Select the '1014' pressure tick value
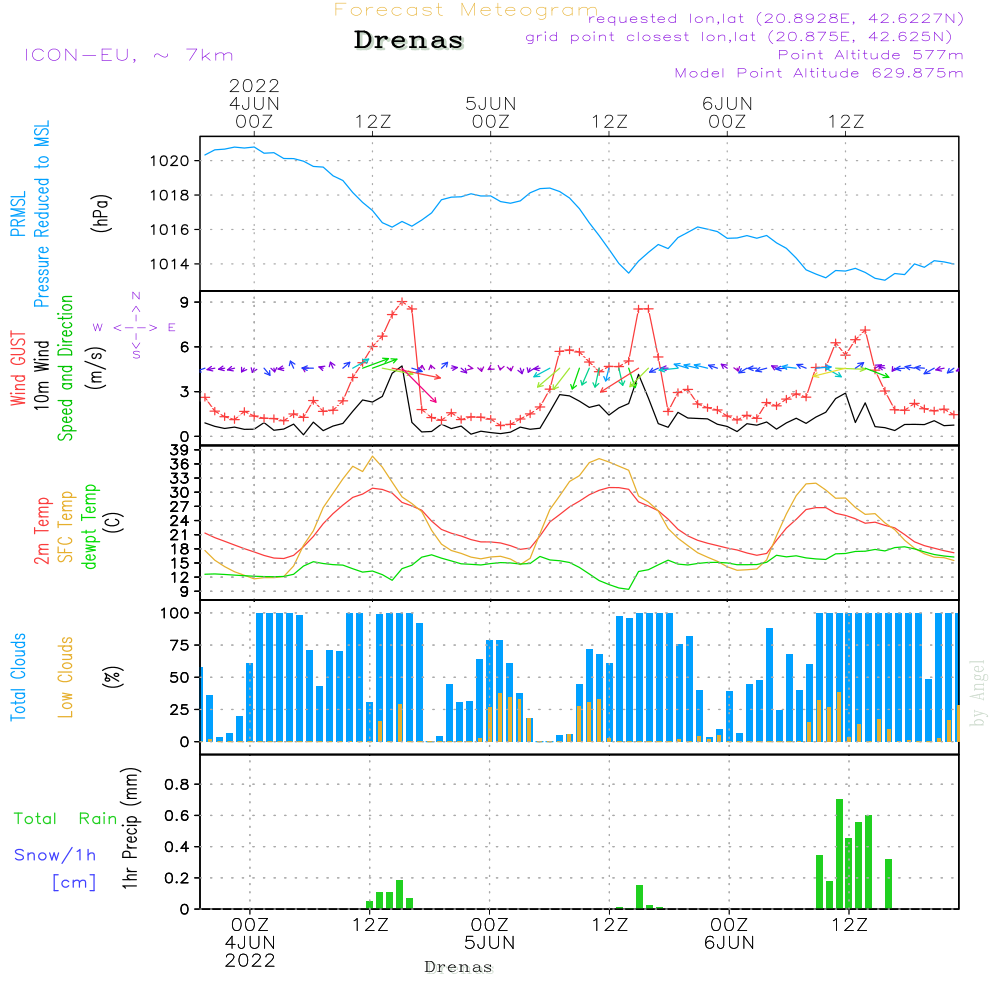Screen dimensions: 1000x1000 pyautogui.click(x=170, y=265)
